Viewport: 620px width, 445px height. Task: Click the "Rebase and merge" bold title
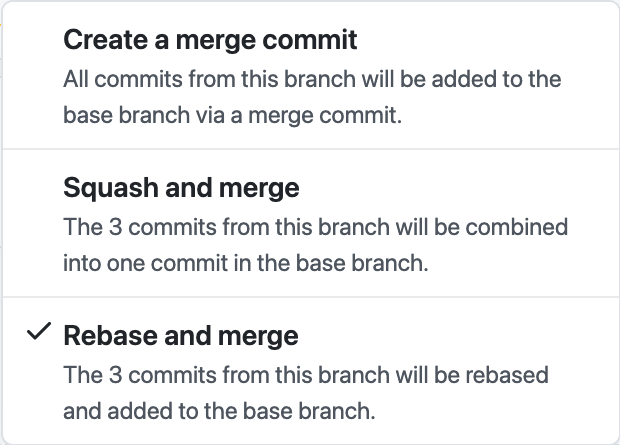(181, 335)
